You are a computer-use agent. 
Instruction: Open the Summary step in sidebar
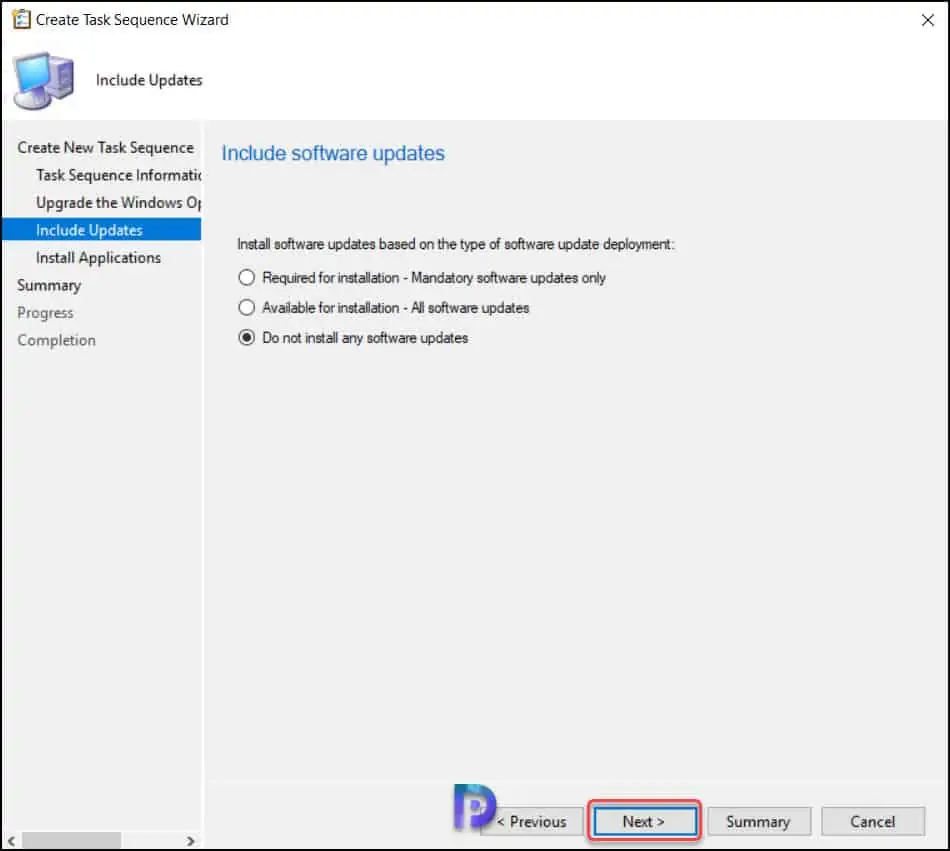[49, 285]
